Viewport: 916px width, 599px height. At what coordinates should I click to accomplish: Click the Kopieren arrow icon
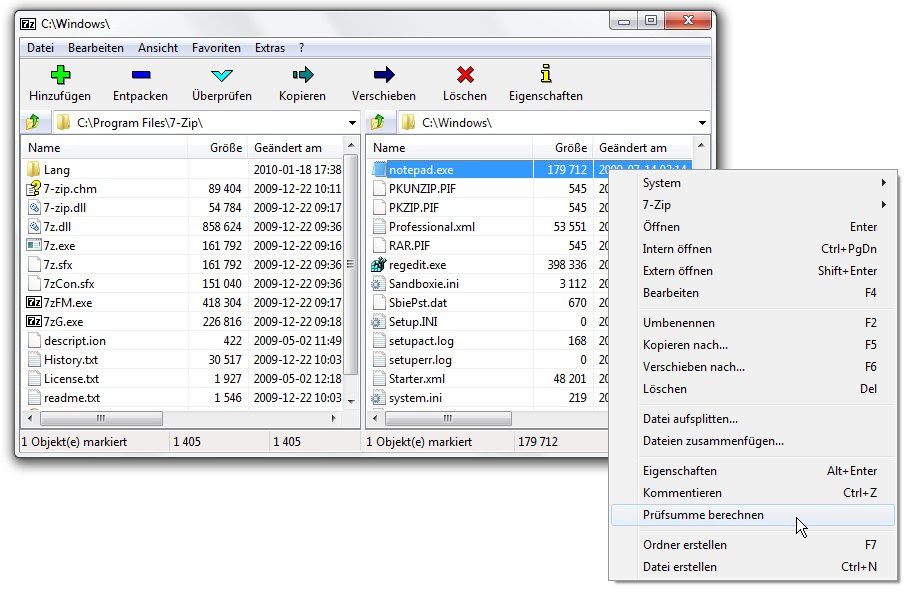(x=303, y=75)
